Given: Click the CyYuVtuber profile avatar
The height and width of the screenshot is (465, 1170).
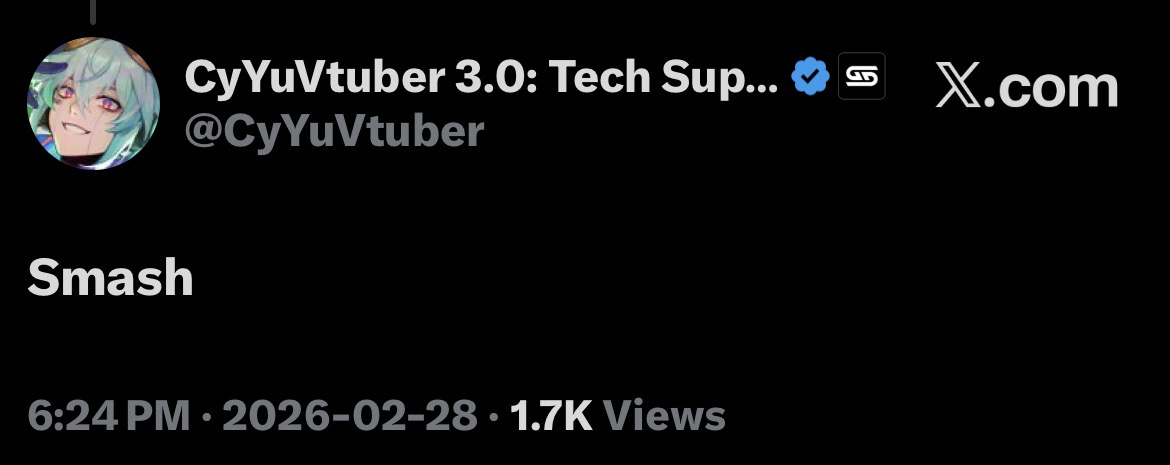Looking at the screenshot, I should (x=92, y=104).
